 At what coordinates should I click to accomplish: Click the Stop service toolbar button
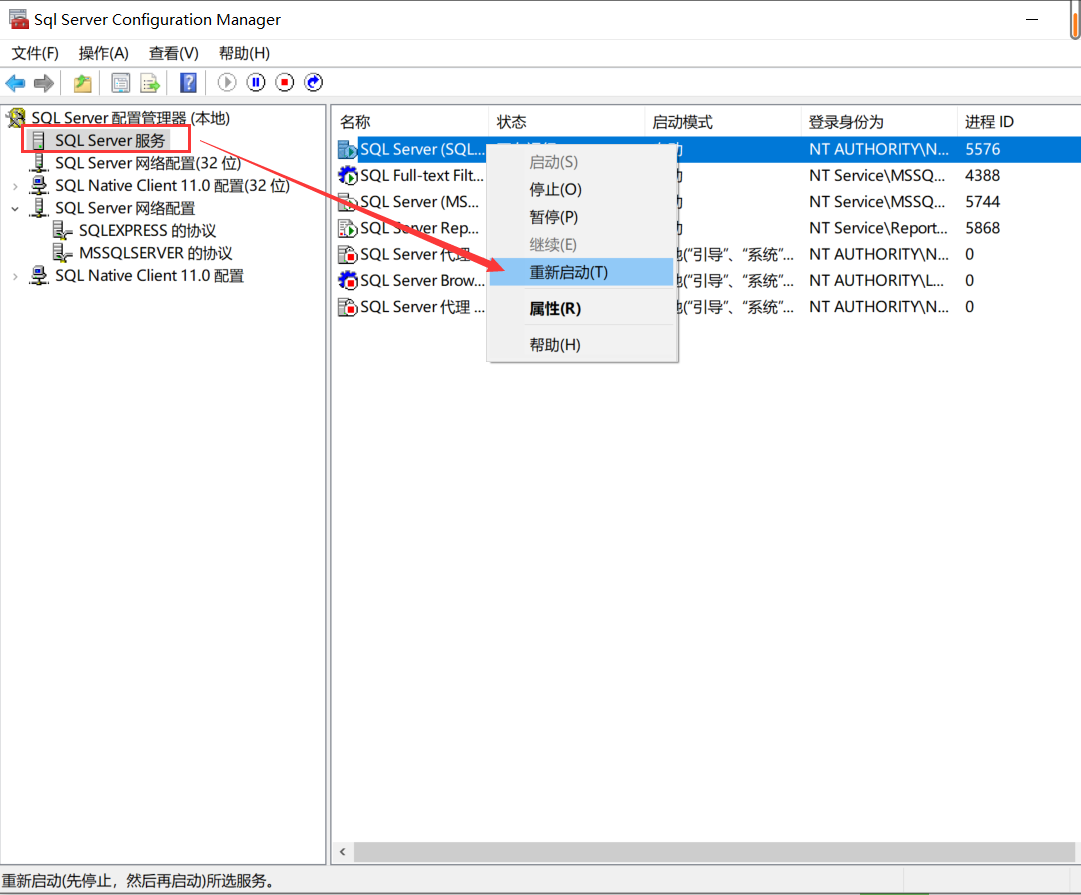285,83
